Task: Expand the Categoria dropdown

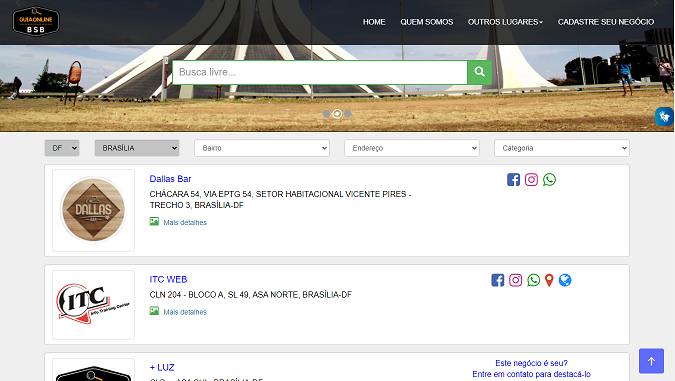Action: (x=562, y=148)
